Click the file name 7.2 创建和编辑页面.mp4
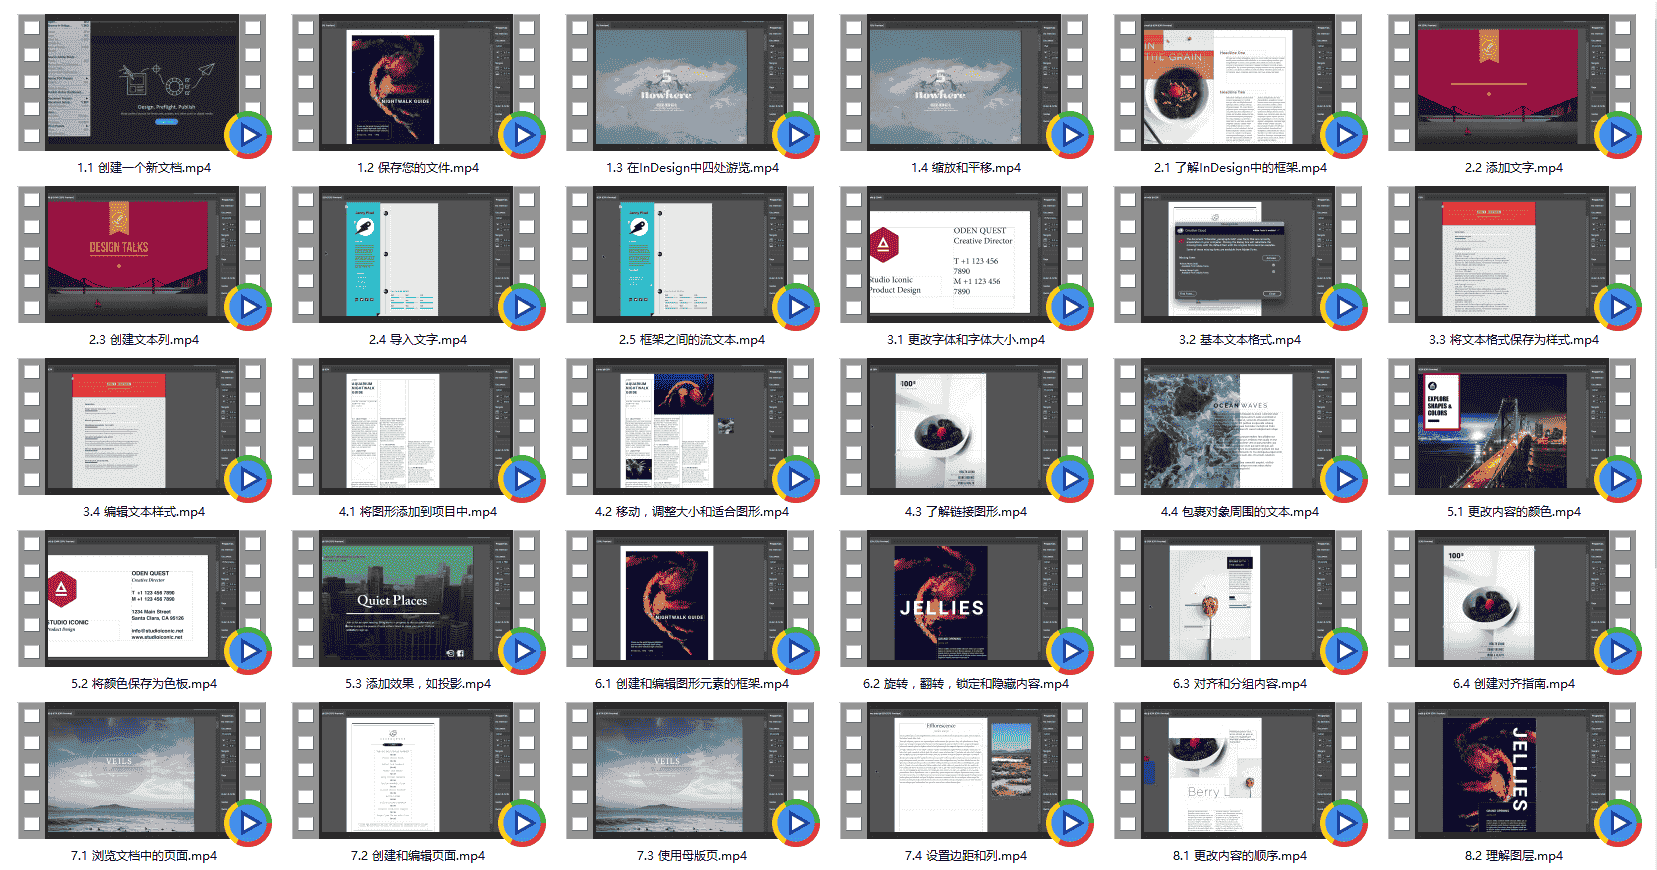Viewport: 1657px width, 870px height. (x=418, y=856)
